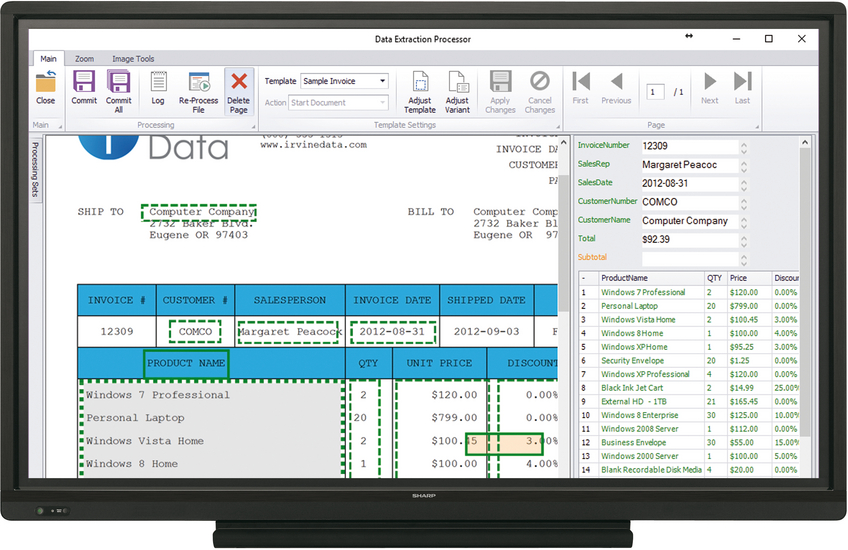
Task: Select the Windows Vista Home grid row
Action: point(688,320)
